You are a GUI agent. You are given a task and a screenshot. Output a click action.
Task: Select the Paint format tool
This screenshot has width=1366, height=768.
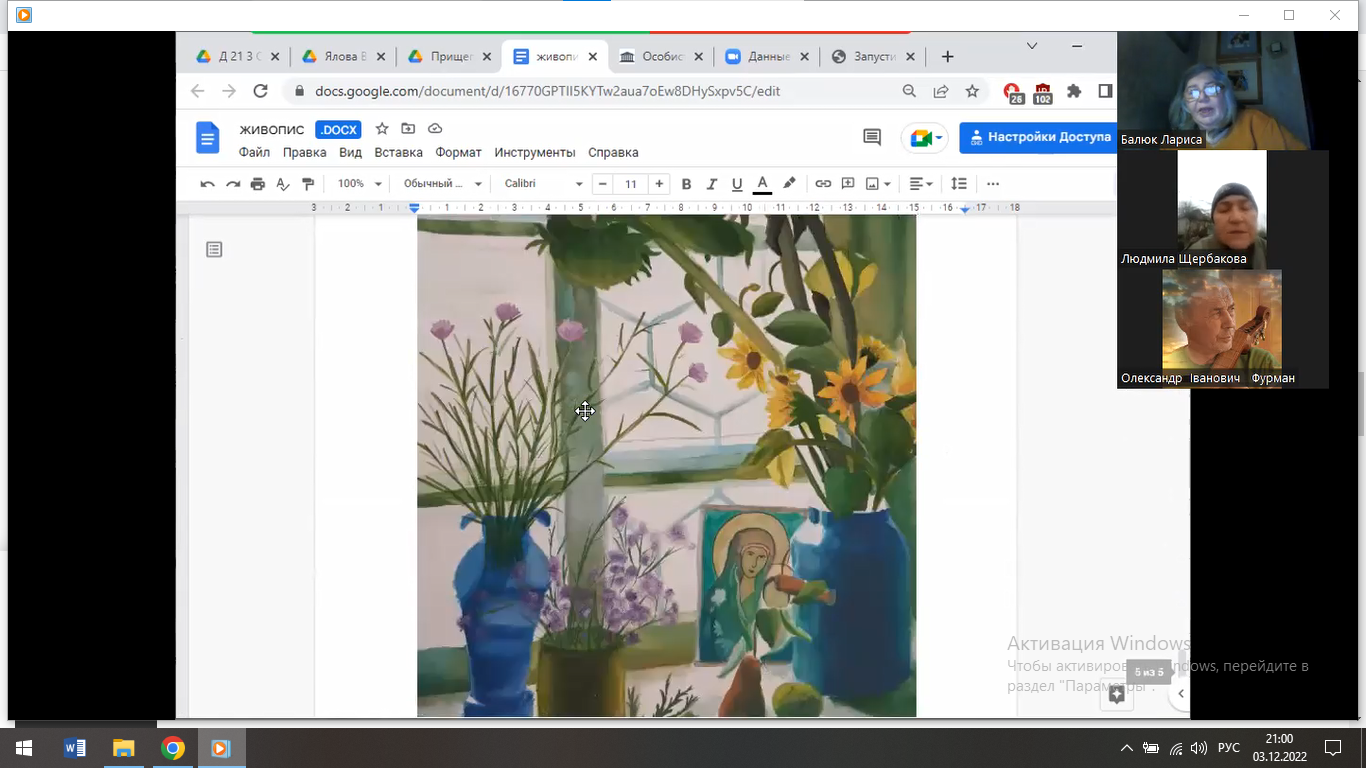(308, 184)
